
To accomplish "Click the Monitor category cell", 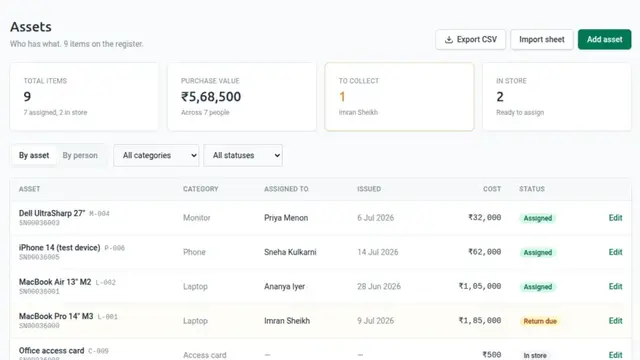I will pos(196,218).
